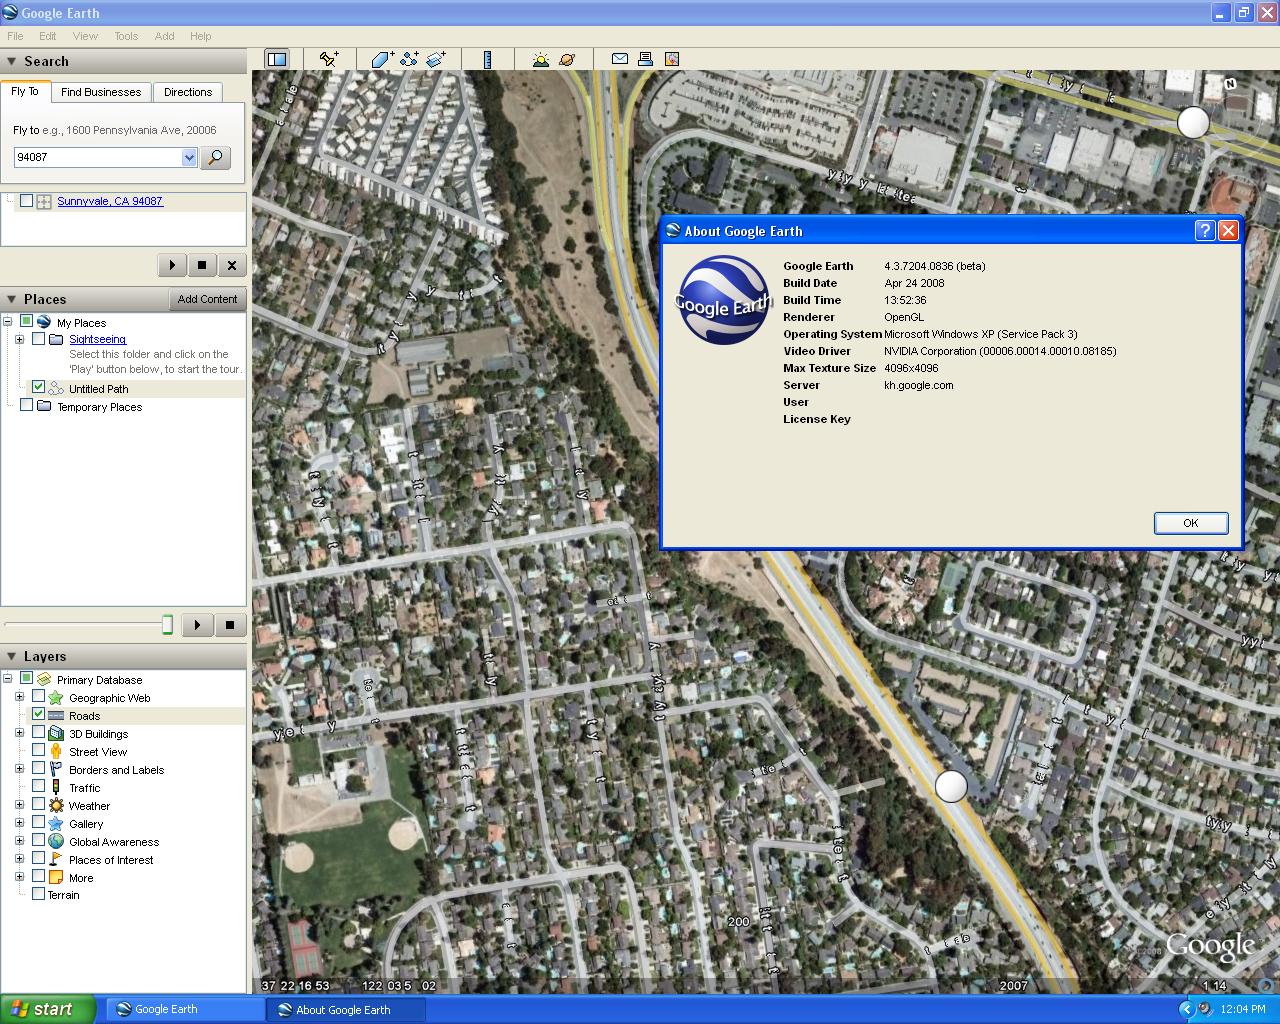Image resolution: width=1280 pixels, height=1024 pixels.
Task: Click the Street View pegman layer icon
Action: coord(56,752)
